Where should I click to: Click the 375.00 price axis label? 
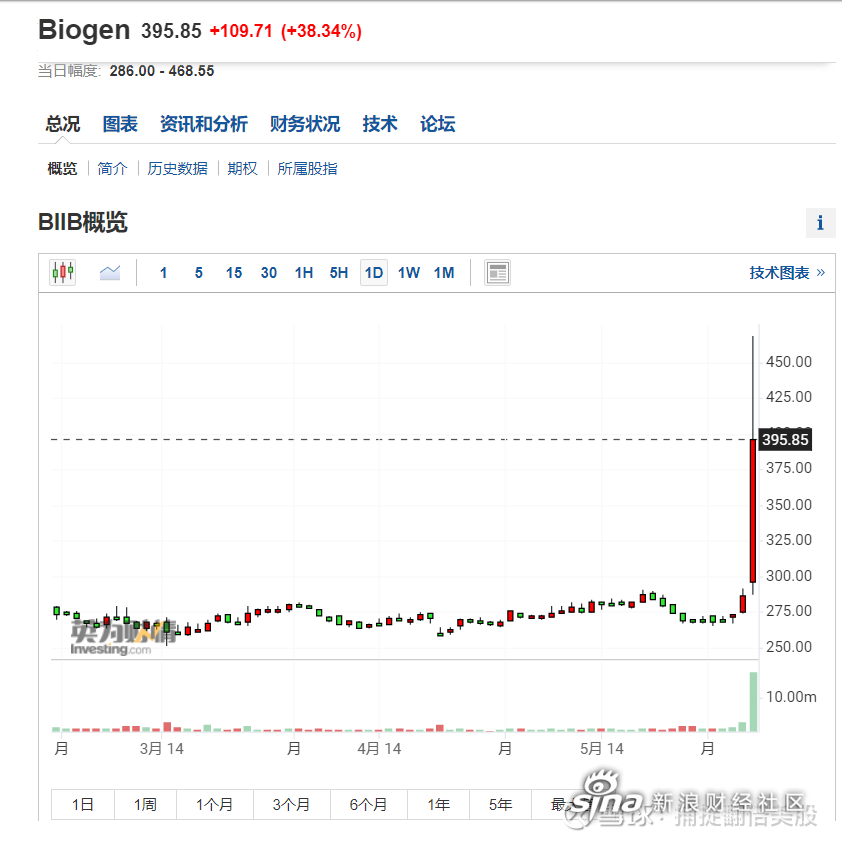pyautogui.click(x=789, y=468)
